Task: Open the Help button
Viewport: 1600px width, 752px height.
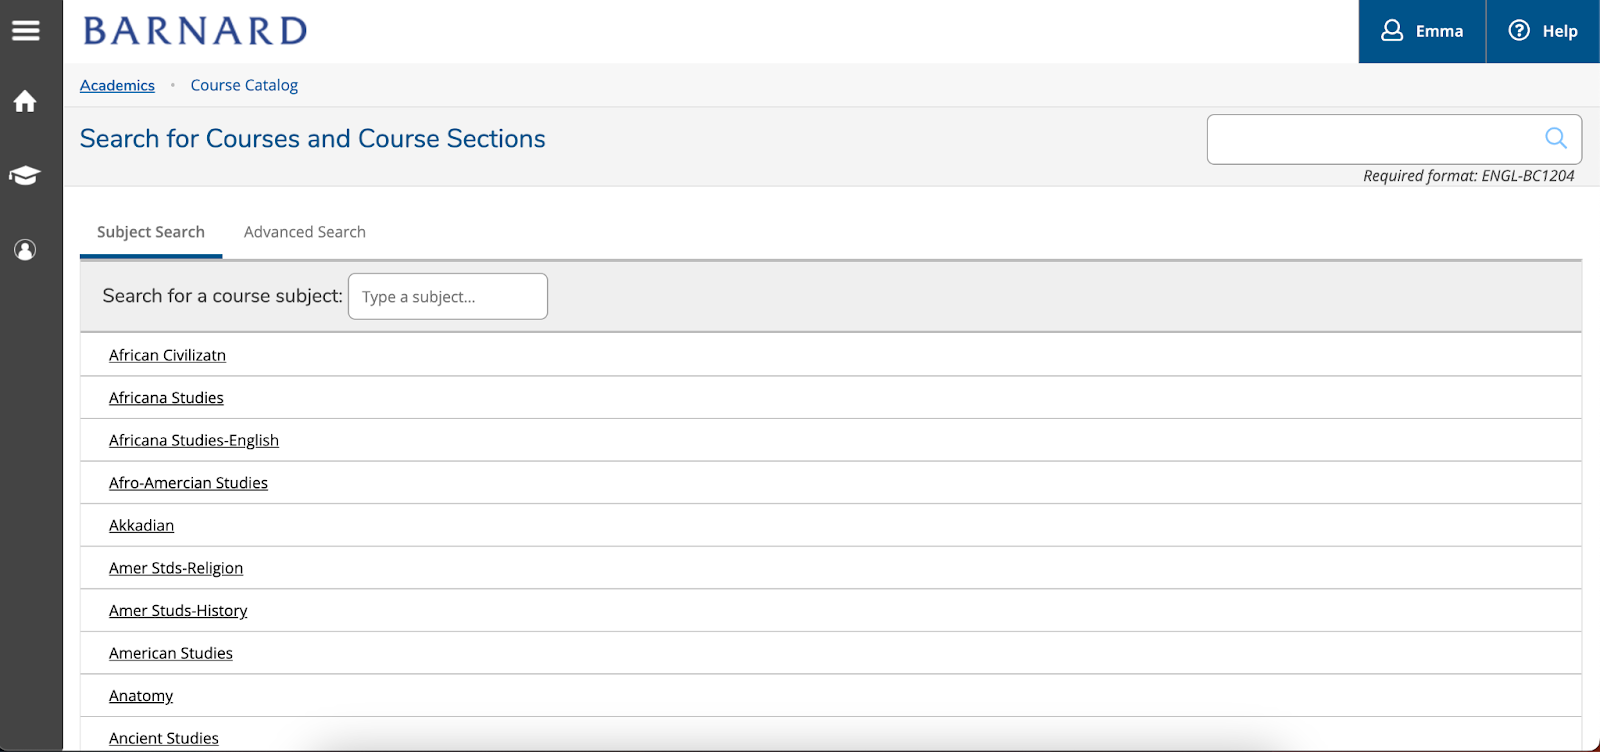Action: [x=1543, y=31]
